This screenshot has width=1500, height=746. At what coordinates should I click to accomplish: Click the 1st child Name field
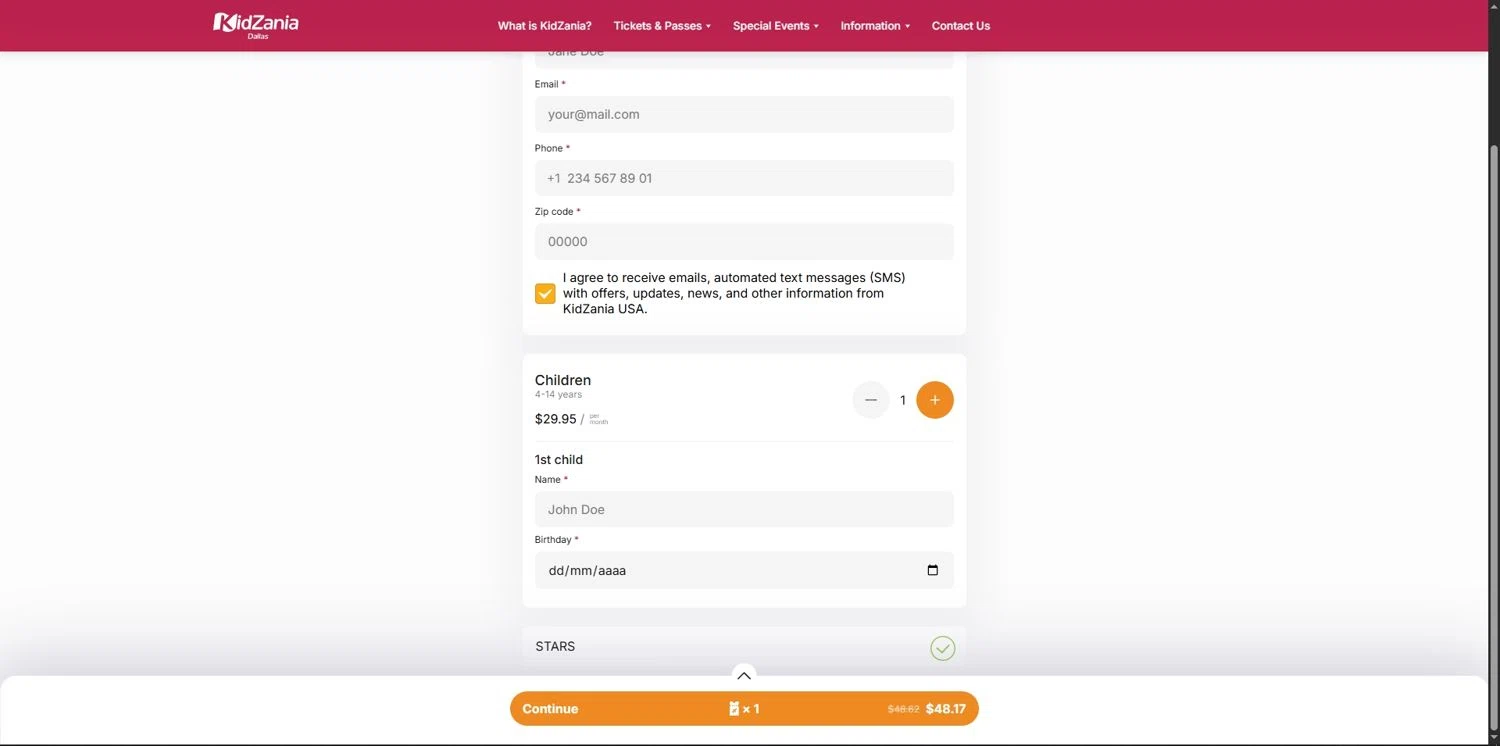pos(744,509)
